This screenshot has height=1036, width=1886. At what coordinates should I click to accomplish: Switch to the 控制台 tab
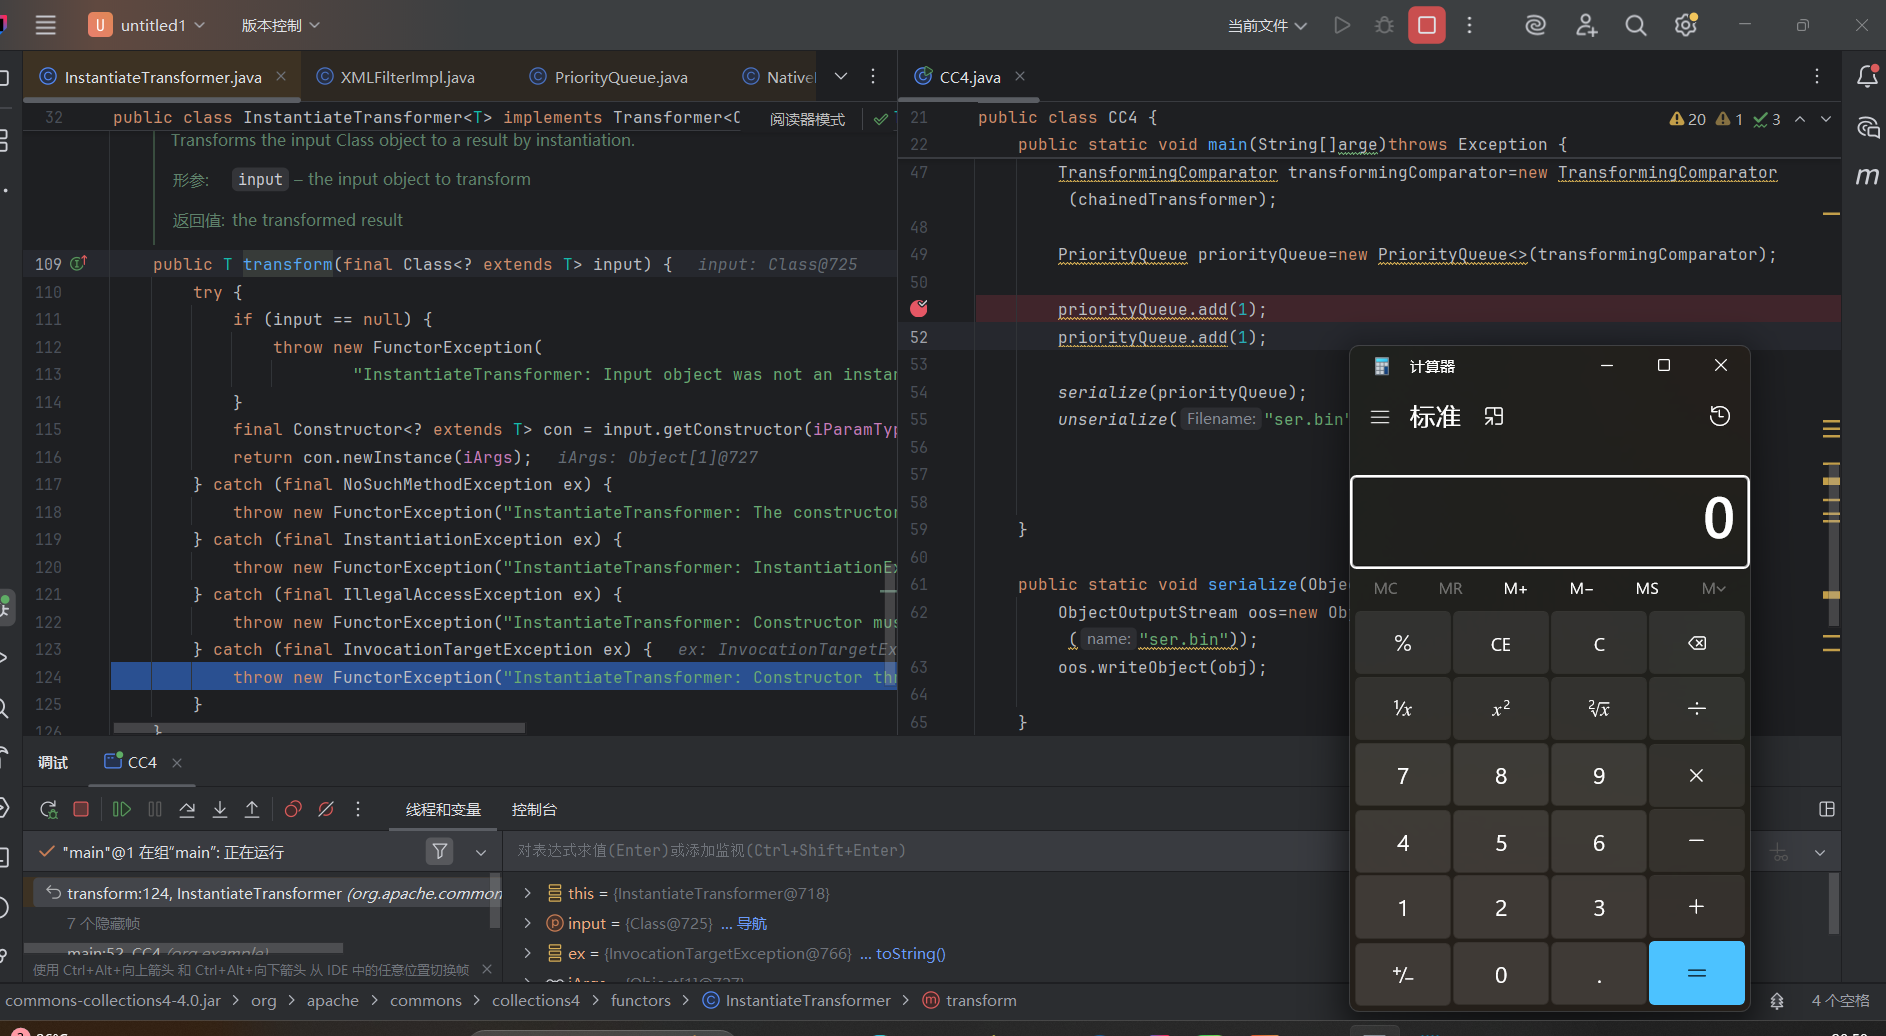(534, 809)
